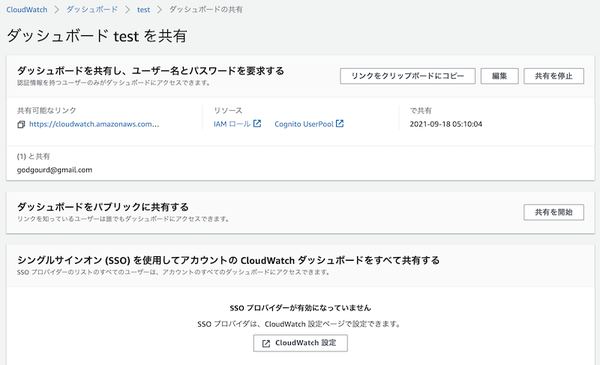600x365 pixels.
Task: Open the IAM ロール resource link
Action: (x=232, y=124)
